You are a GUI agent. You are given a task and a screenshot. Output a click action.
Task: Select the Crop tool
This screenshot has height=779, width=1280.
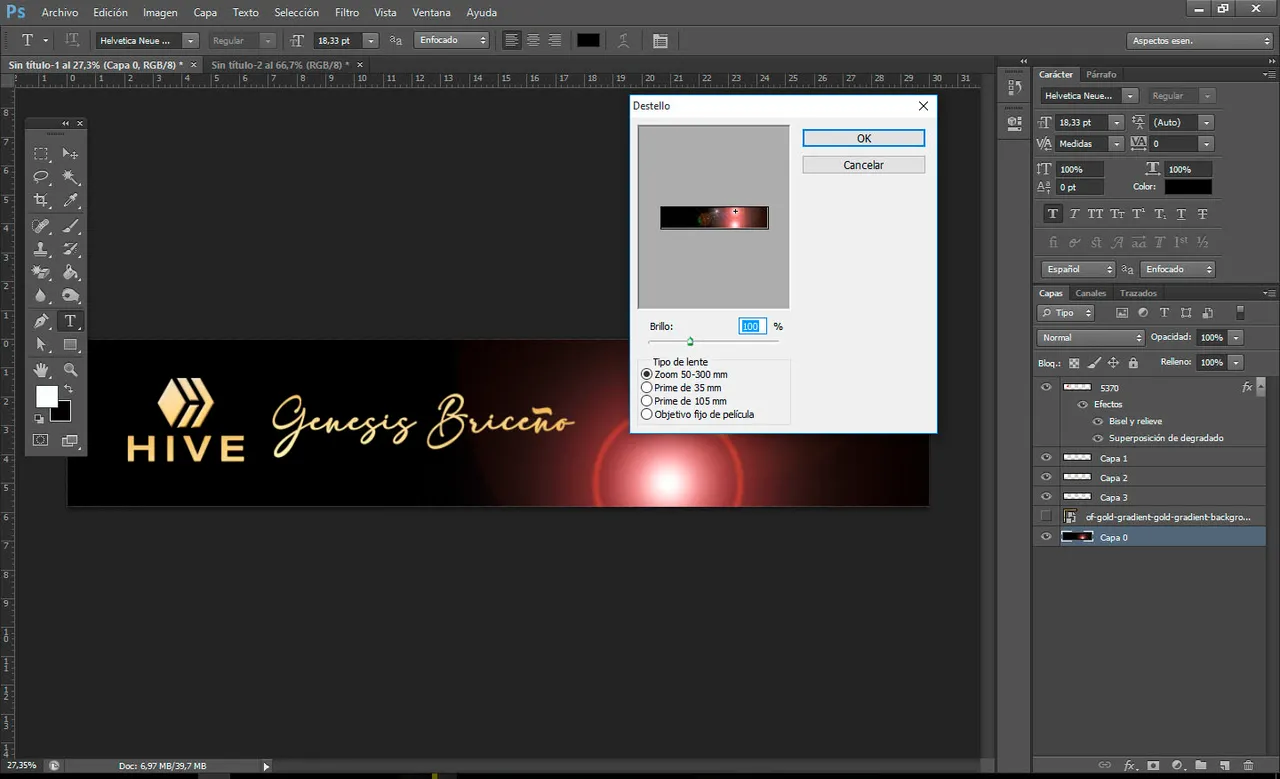coord(41,201)
